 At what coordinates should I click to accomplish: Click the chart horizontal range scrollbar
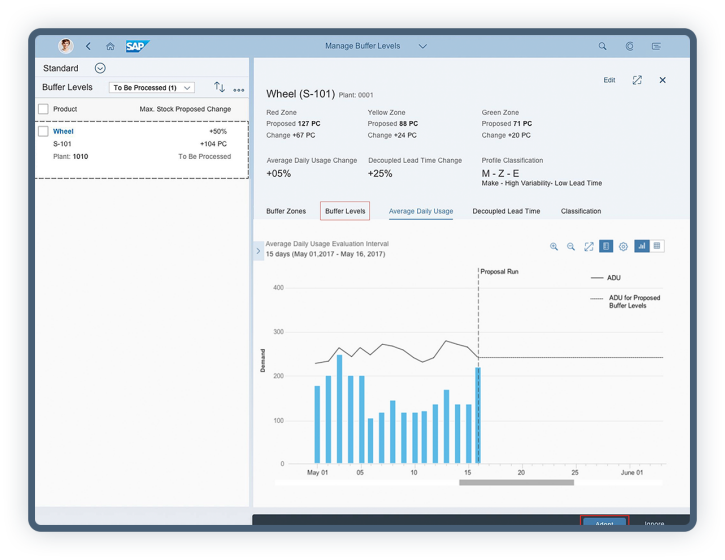516,482
